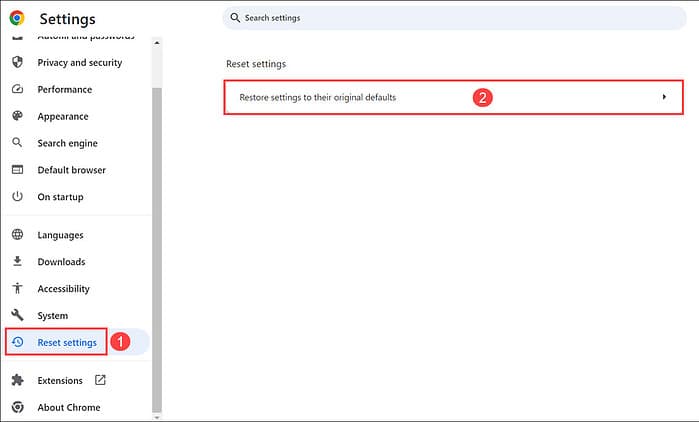Click the external link icon next to Extensions
This screenshot has width=699, height=422.
(x=100, y=380)
